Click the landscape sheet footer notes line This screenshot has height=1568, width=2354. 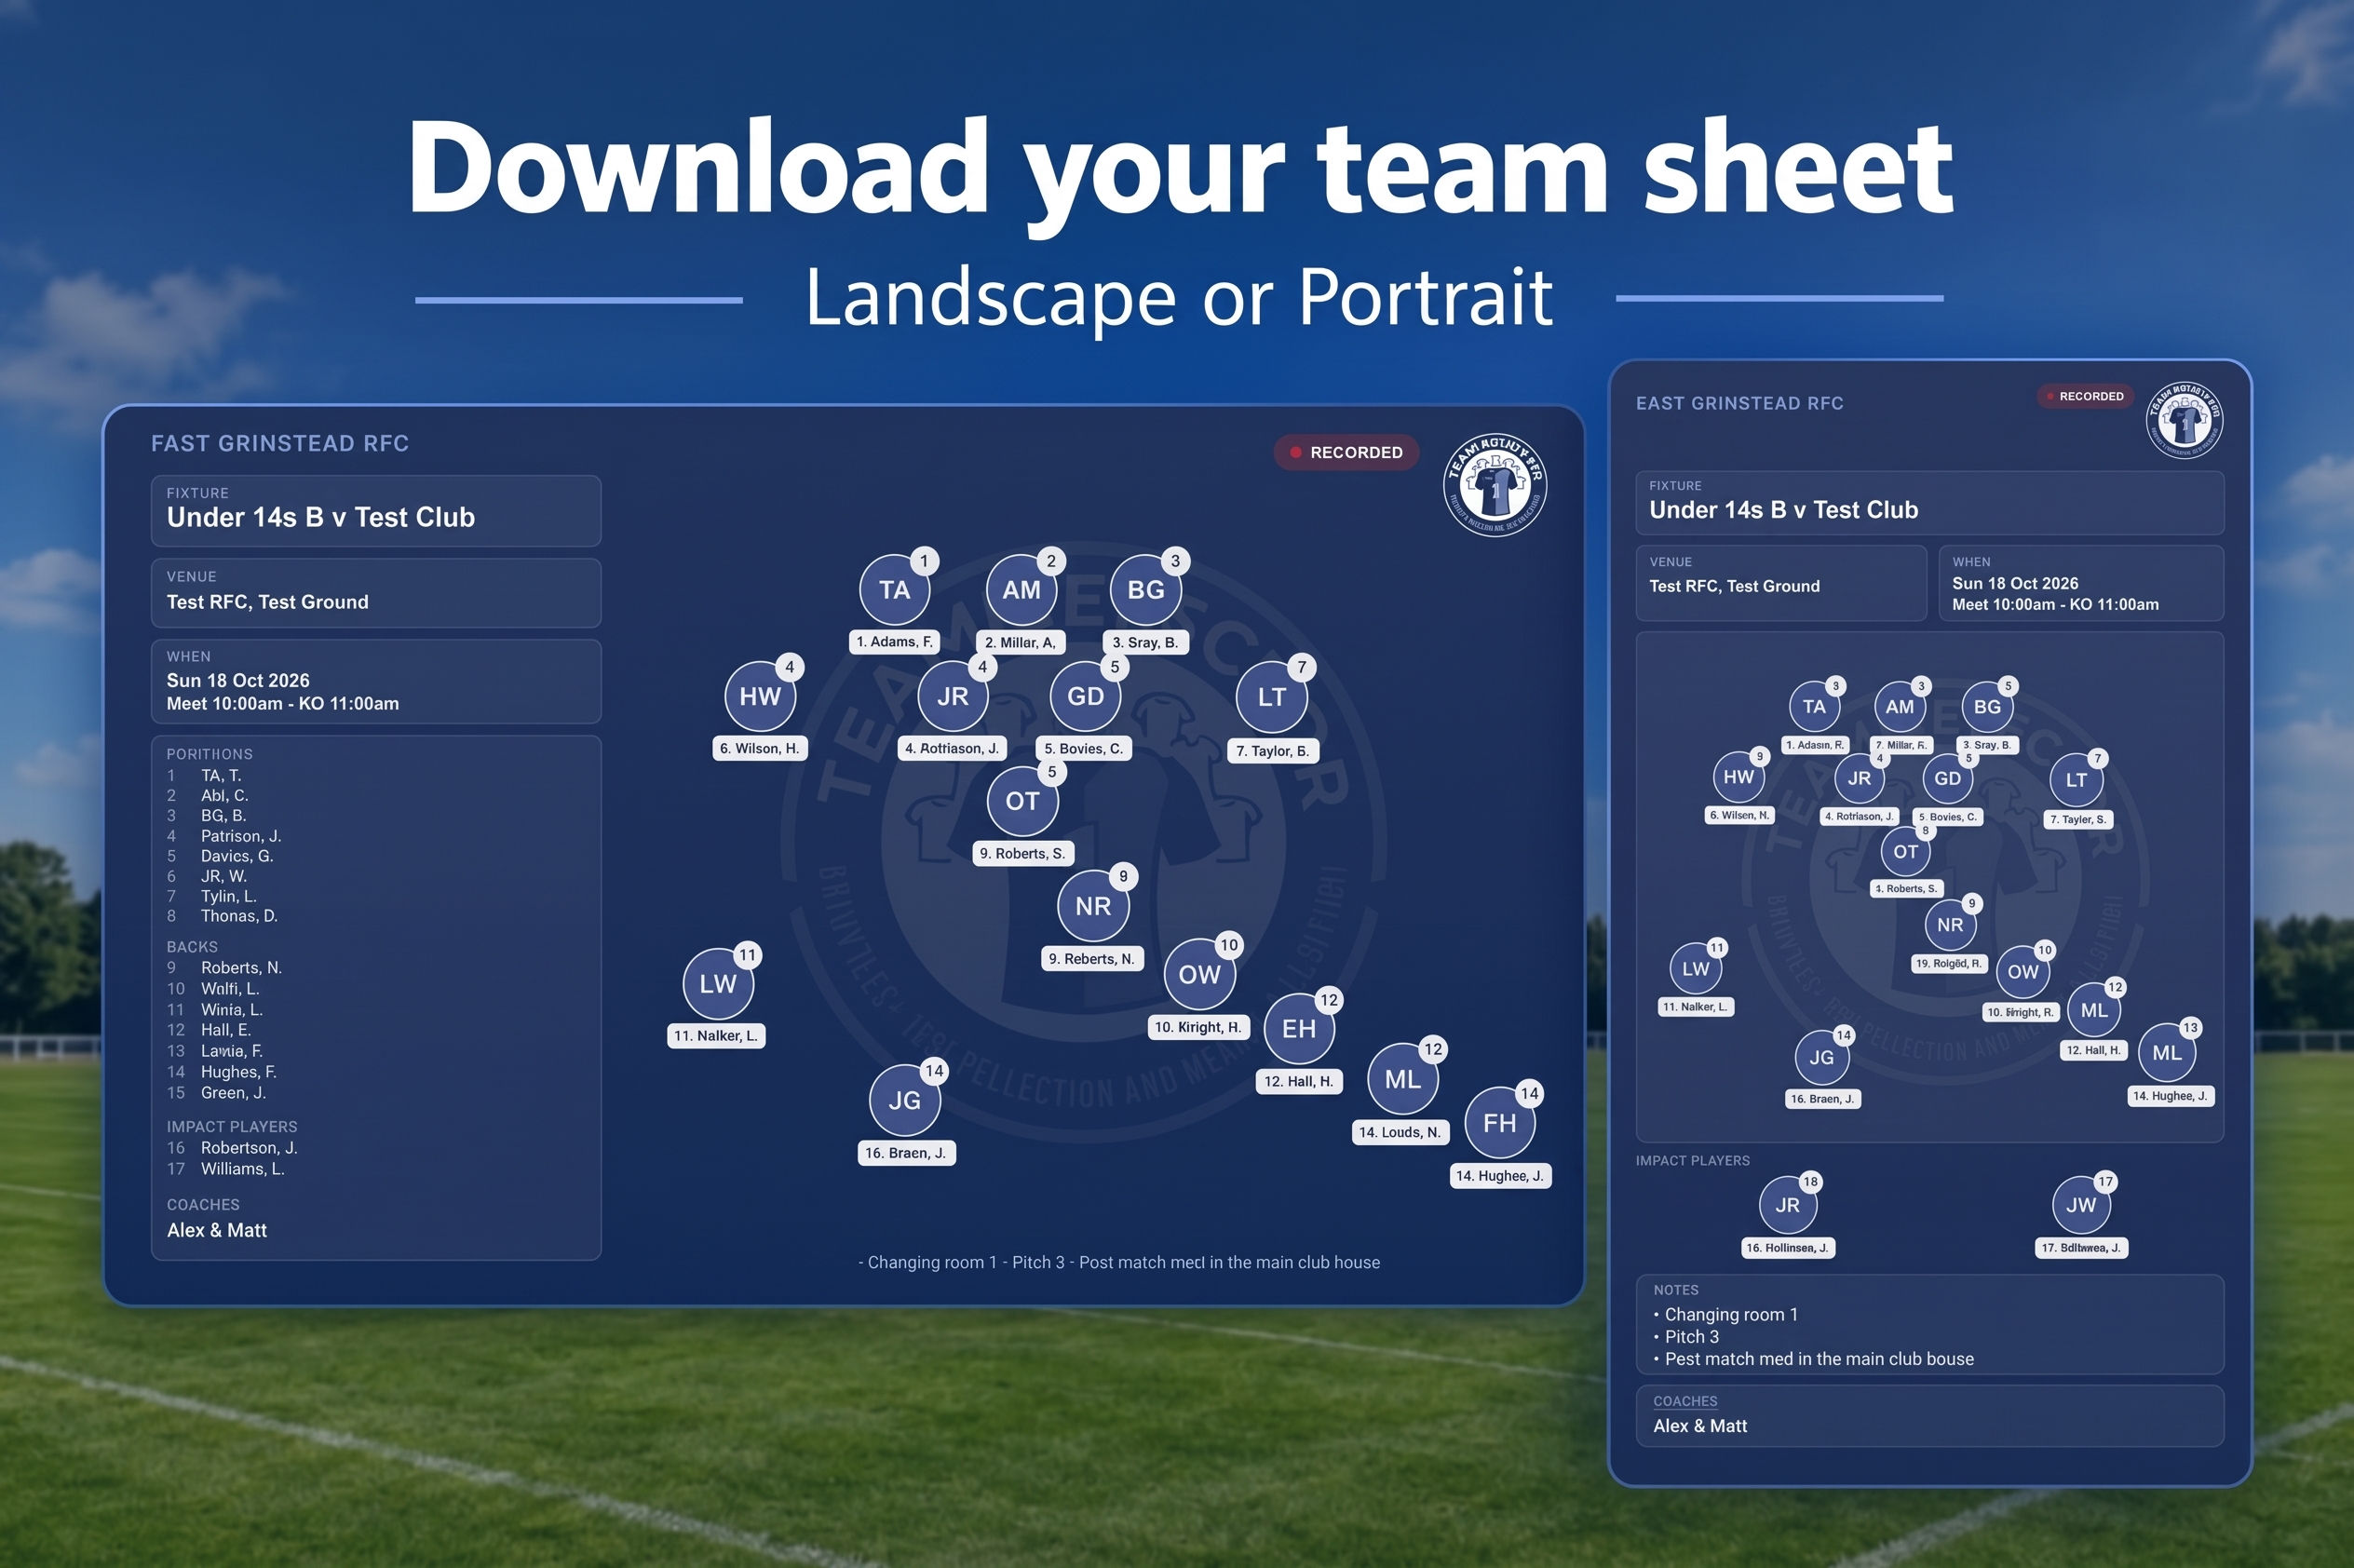click(1119, 1263)
